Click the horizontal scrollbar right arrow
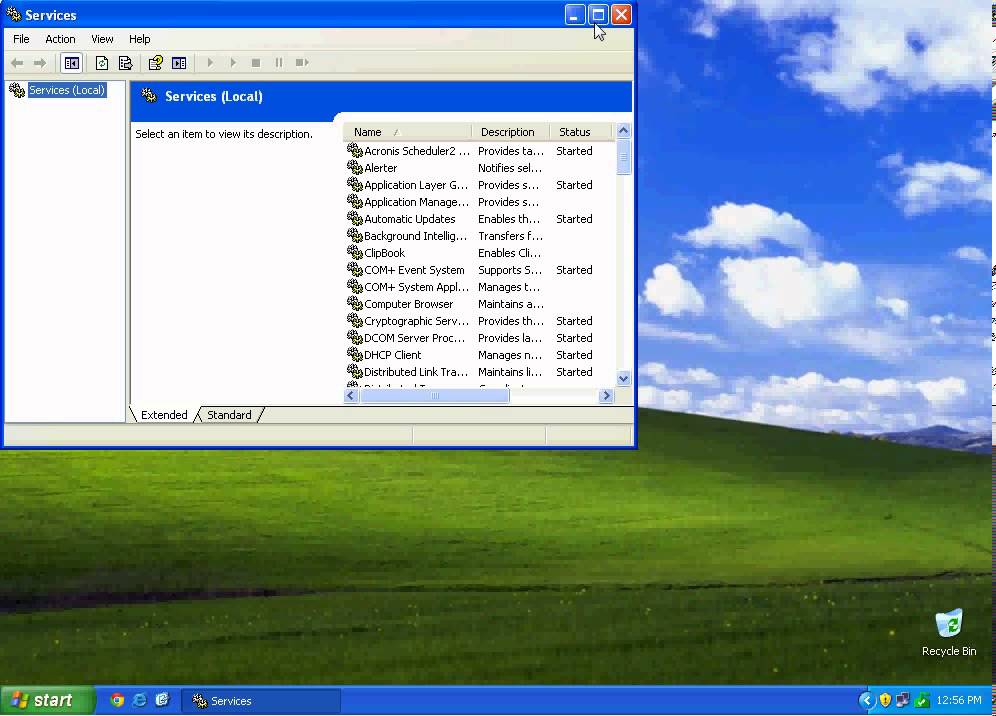Image resolution: width=996 pixels, height=716 pixels. point(606,395)
